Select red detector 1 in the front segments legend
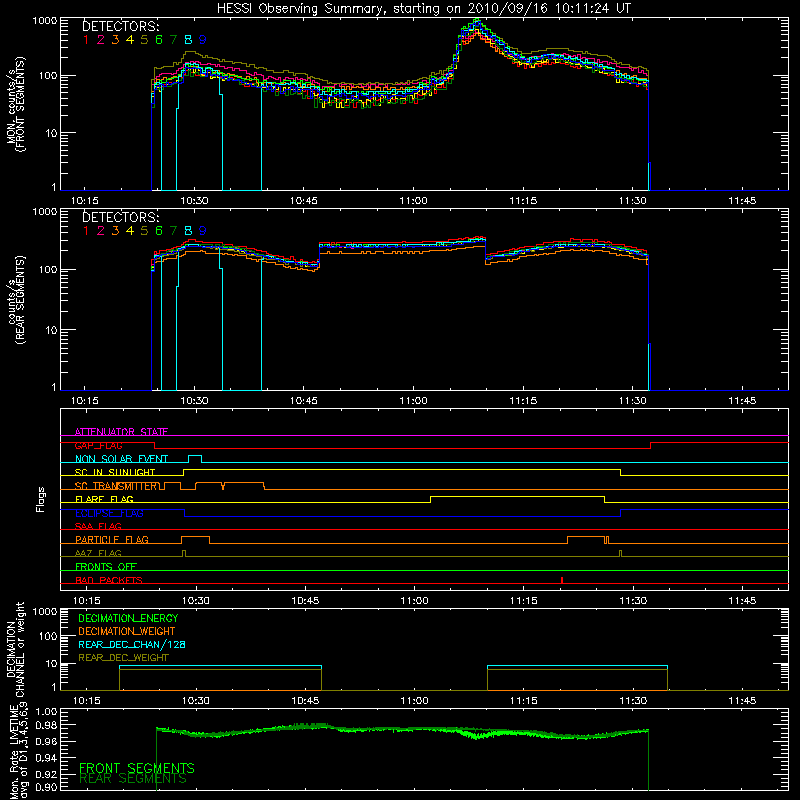Image resolution: width=800 pixels, height=800 pixels. 86,40
